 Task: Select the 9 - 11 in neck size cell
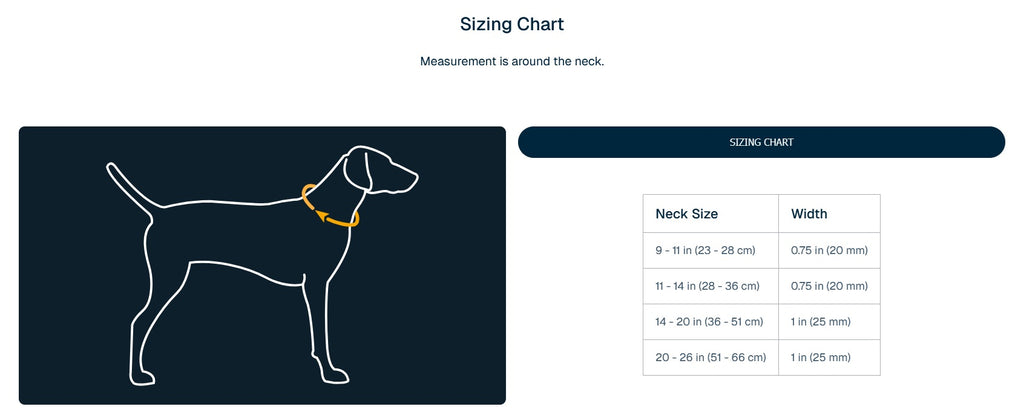705,250
